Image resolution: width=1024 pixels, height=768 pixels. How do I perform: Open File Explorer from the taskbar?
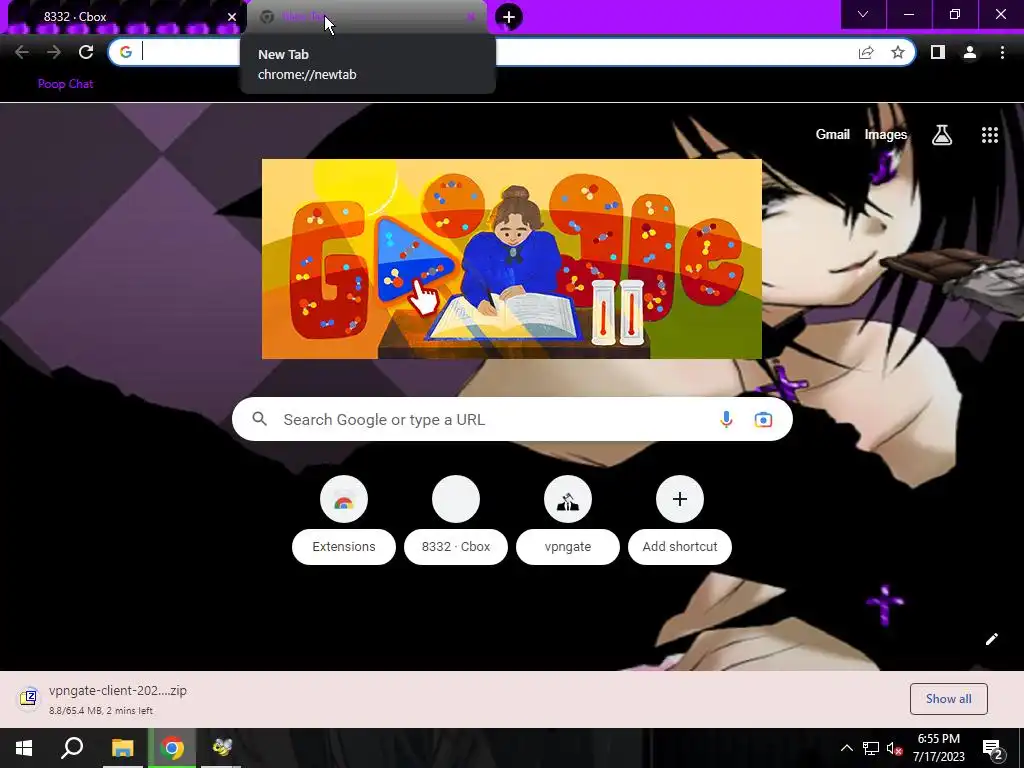coord(122,748)
